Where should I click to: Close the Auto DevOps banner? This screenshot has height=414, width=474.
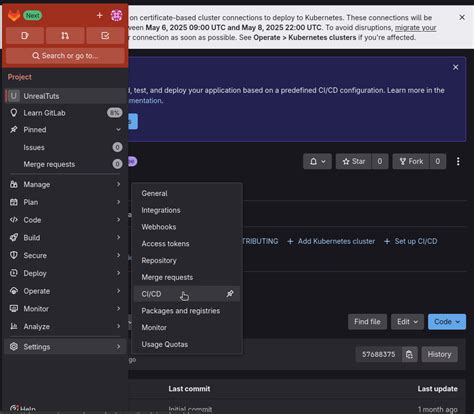coord(456,67)
